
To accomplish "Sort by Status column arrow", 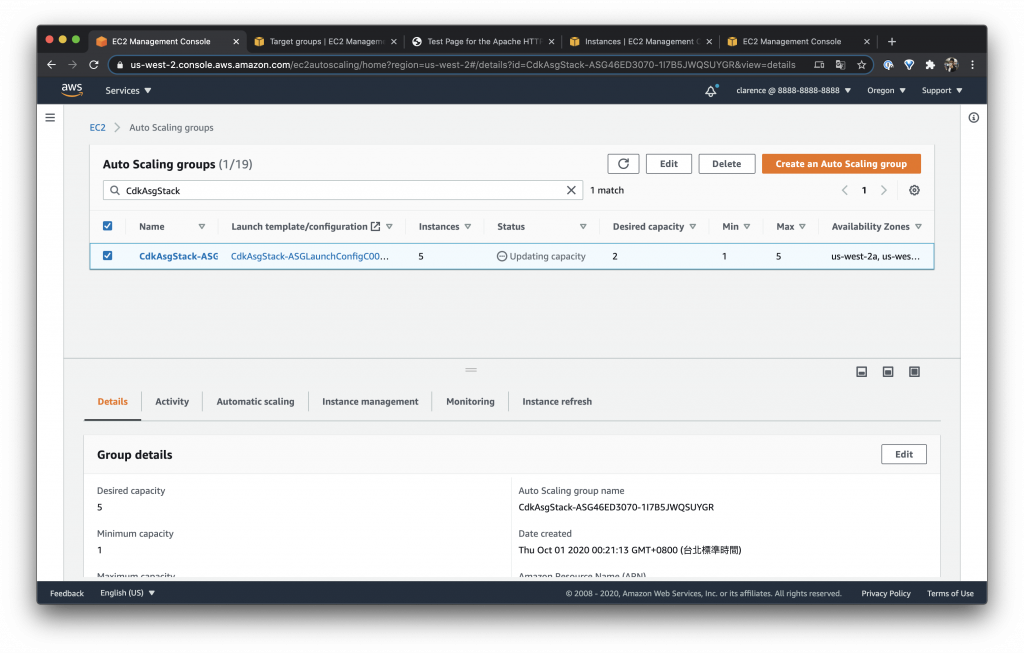I will point(583,227).
